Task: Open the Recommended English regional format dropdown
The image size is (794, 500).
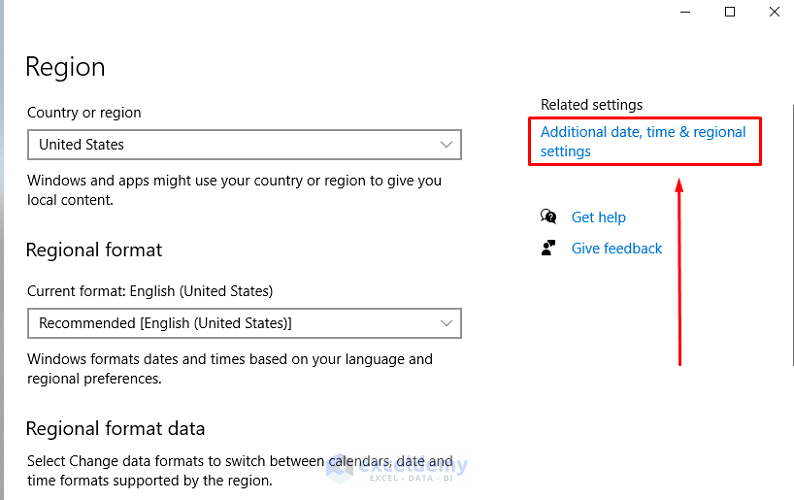Action: click(x=243, y=323)
